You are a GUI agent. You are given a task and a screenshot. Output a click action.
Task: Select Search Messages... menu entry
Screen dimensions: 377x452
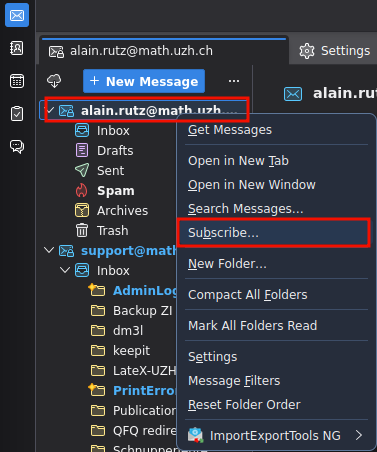276,209
